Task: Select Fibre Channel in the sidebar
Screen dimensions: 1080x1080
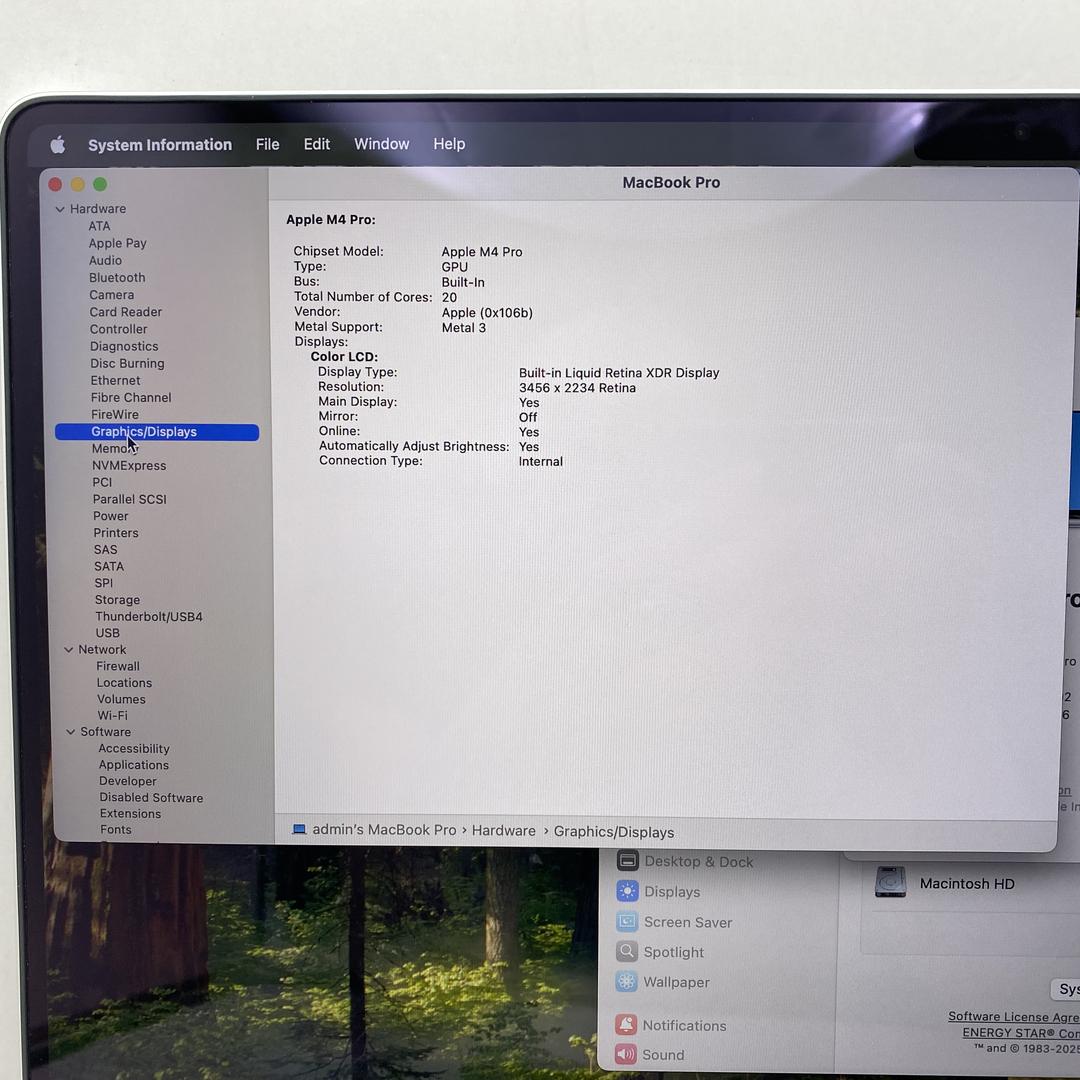Action: pos(131,397)
